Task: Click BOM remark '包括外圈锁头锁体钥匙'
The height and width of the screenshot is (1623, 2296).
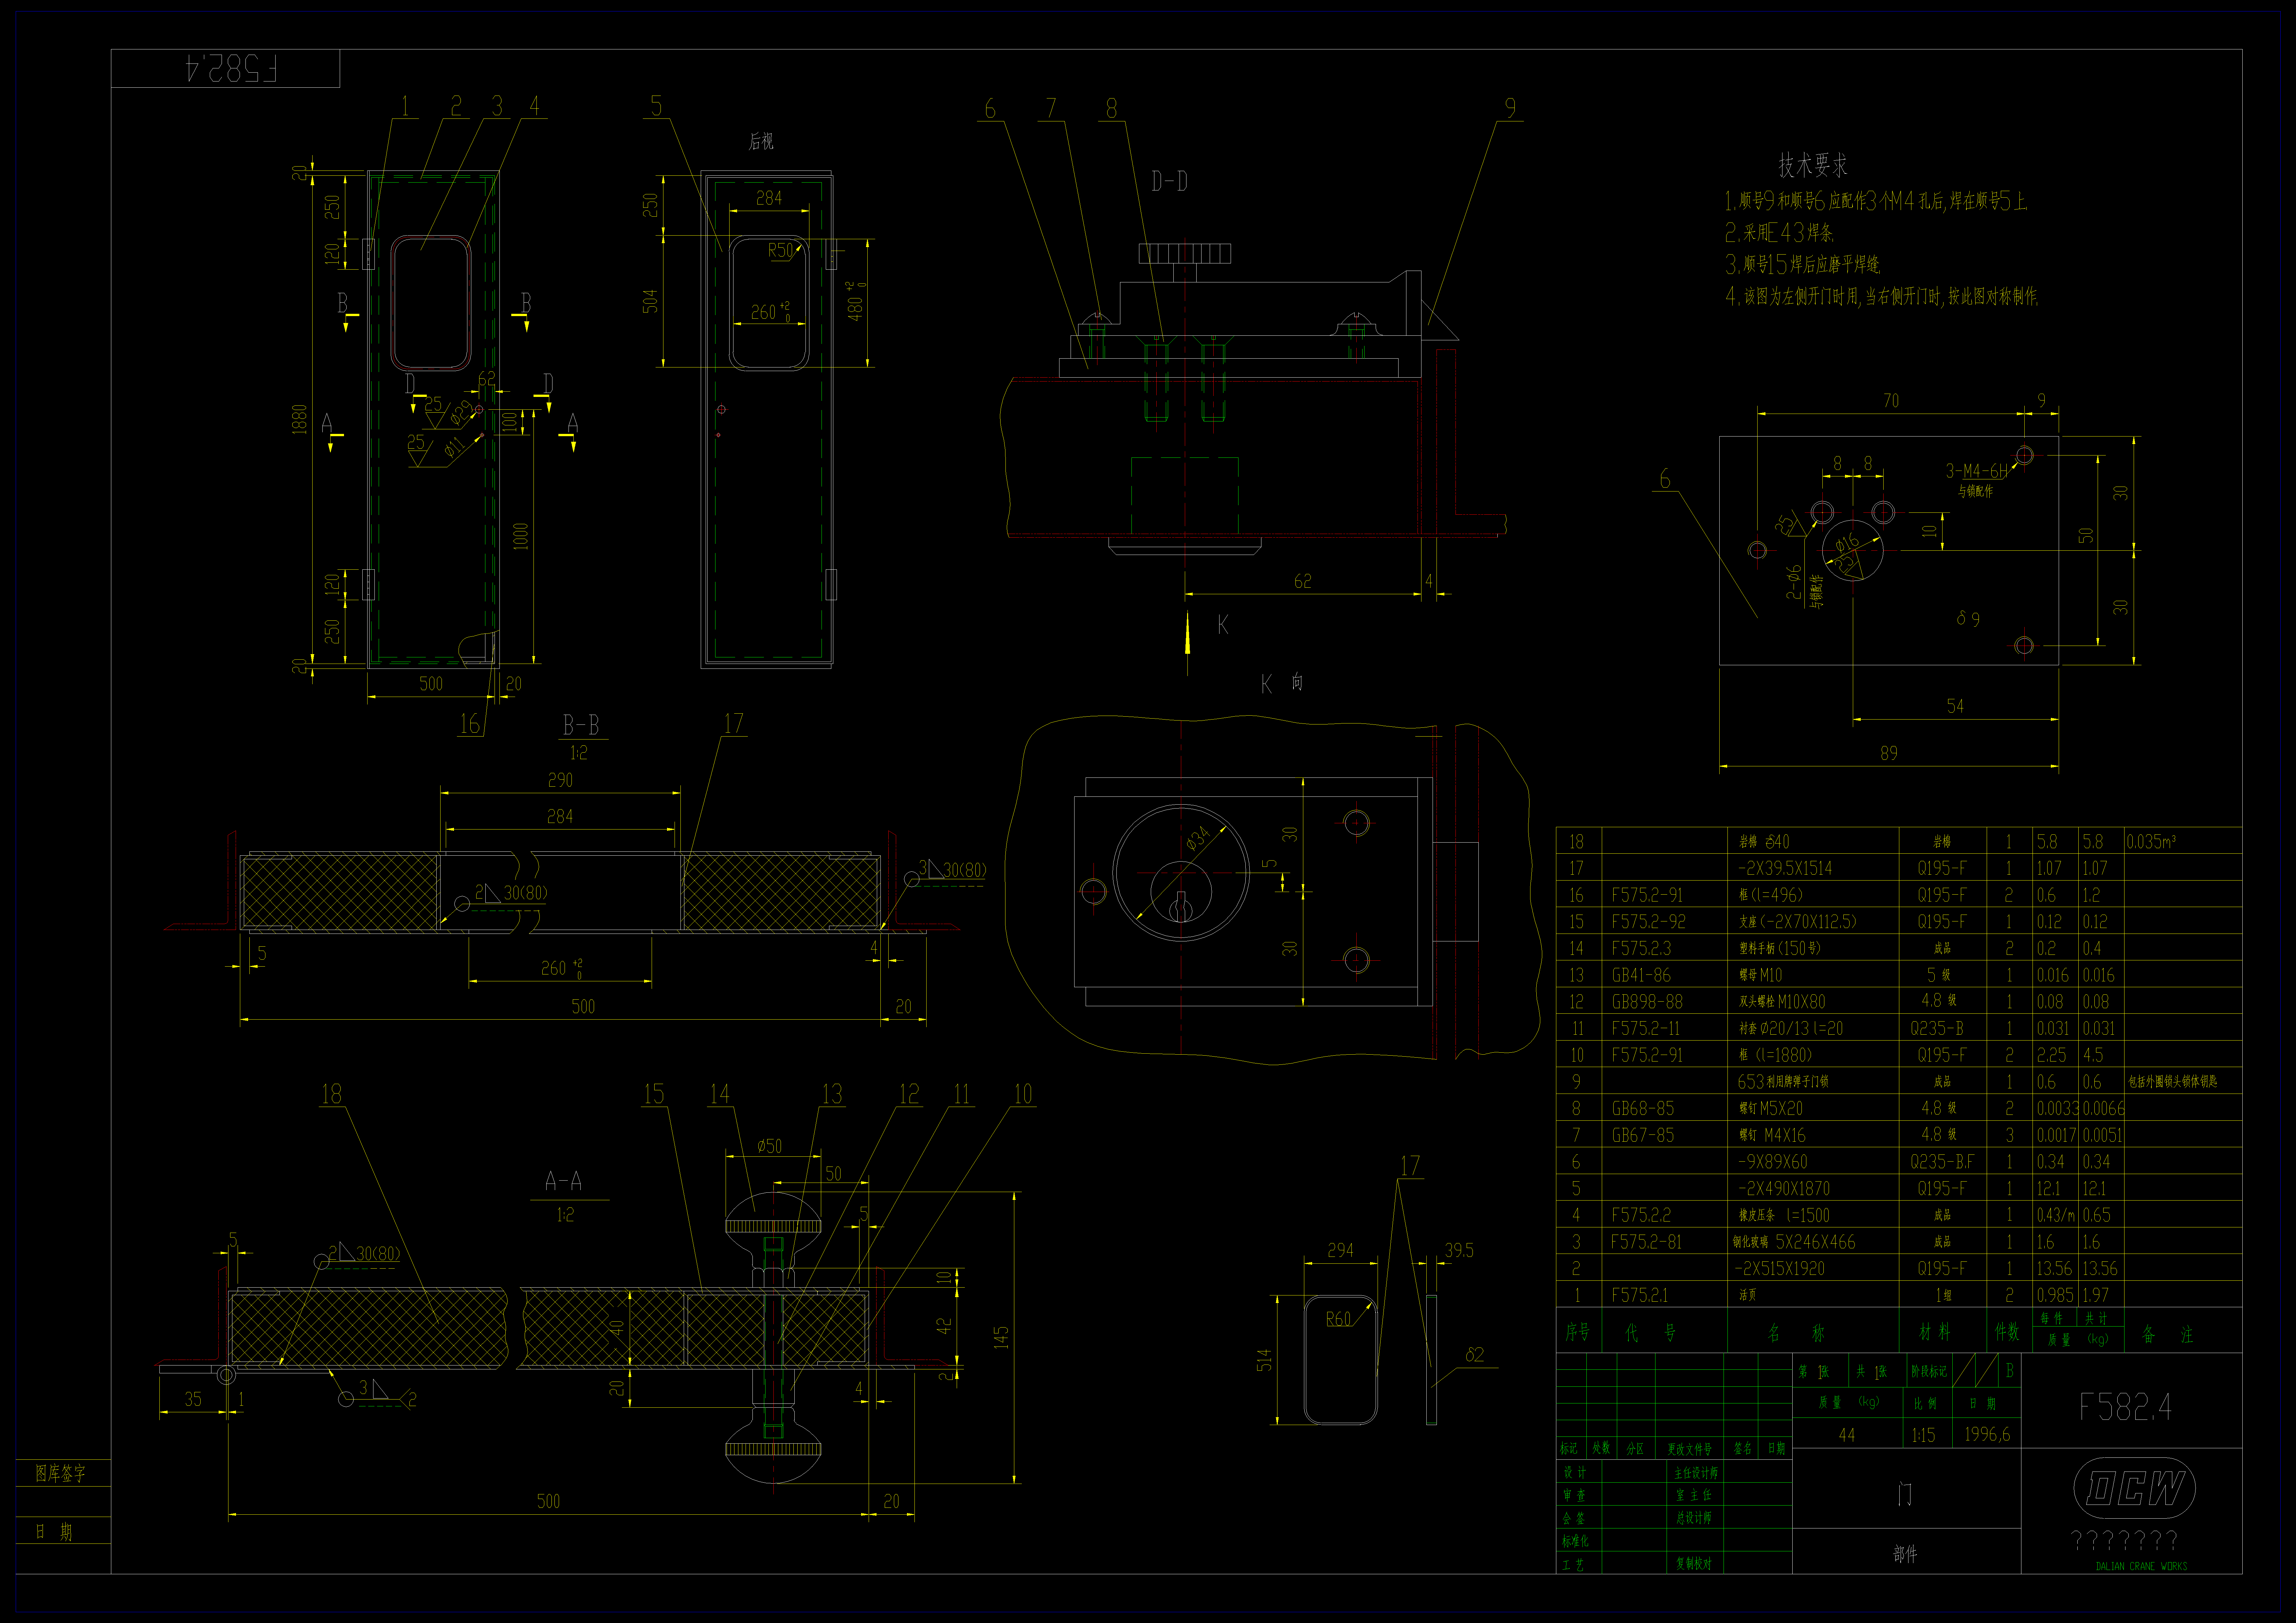Action: [2172, 1082]
